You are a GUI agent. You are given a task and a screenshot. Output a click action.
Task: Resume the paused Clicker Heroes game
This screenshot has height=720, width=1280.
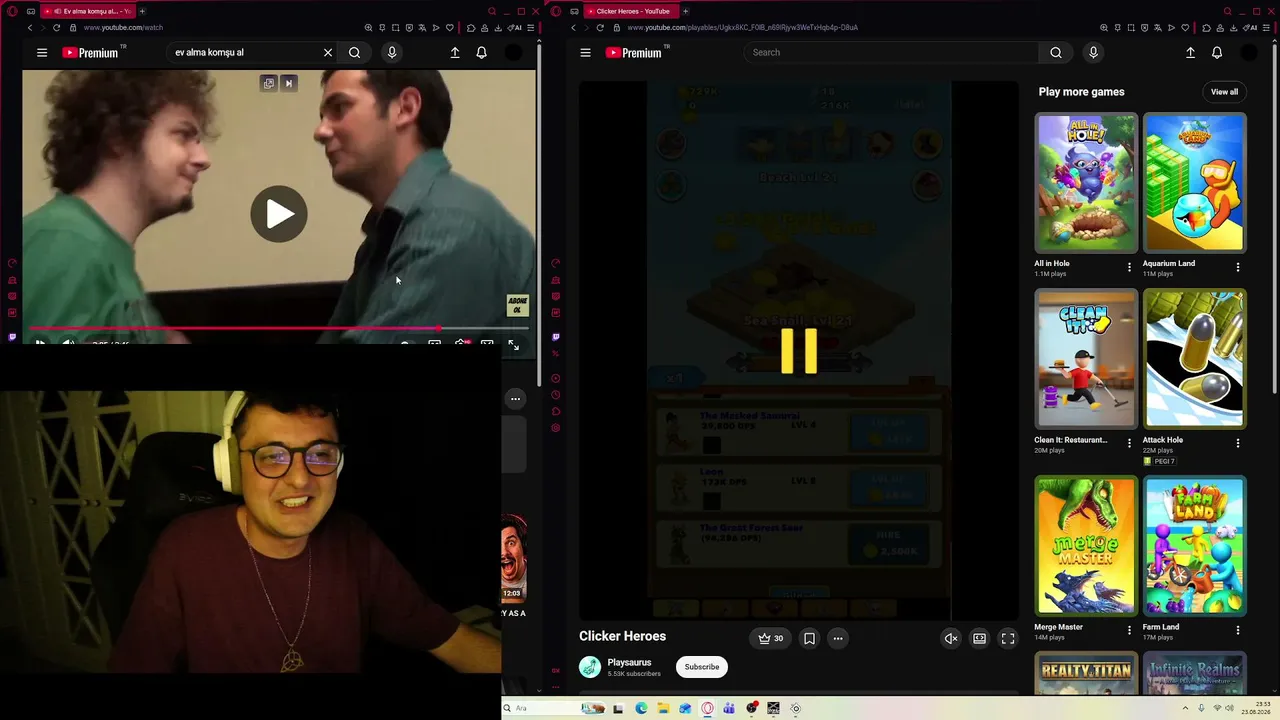coord(799,351)
